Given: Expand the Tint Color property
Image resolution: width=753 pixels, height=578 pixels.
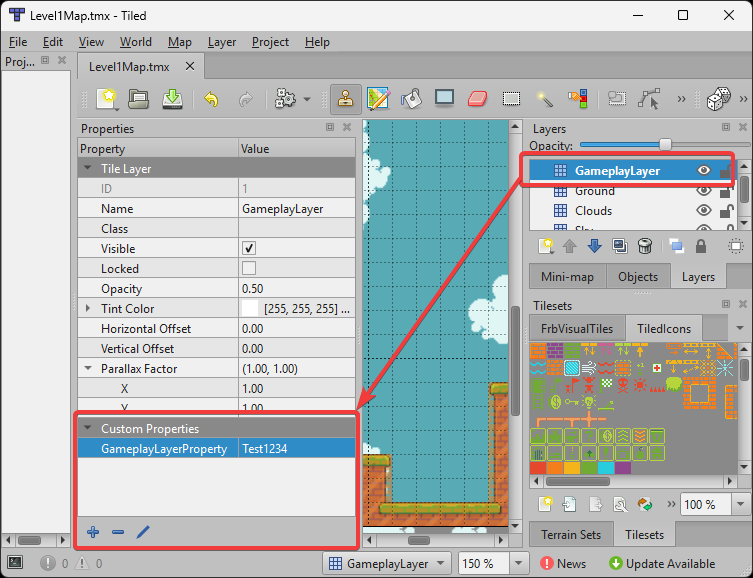Looking at the screenshot, I should click(x=88, y=309).
